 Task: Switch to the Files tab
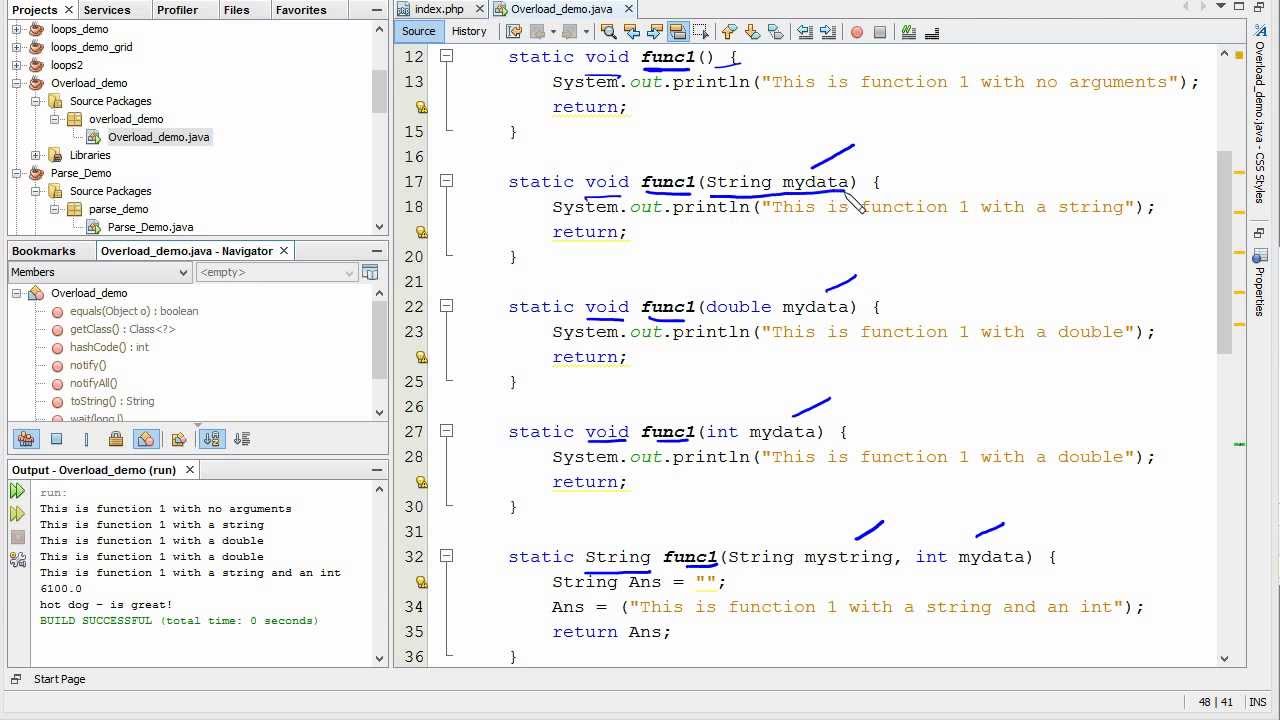237,10
